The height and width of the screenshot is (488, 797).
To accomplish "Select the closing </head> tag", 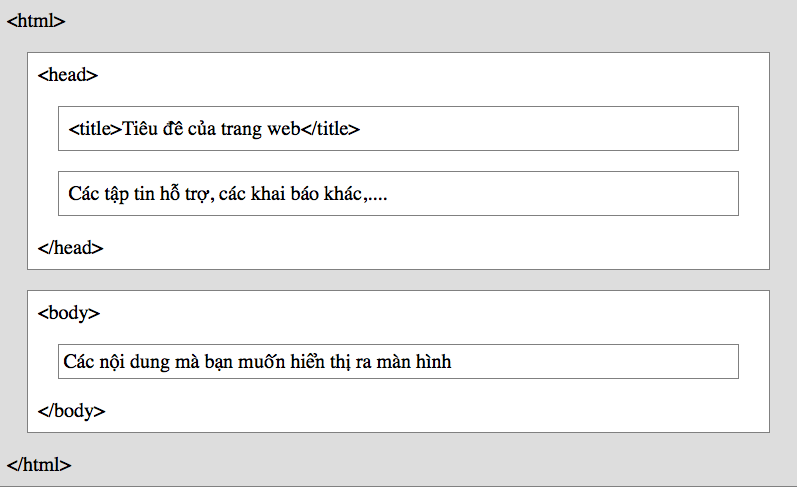I will click(x=70, y=248).
